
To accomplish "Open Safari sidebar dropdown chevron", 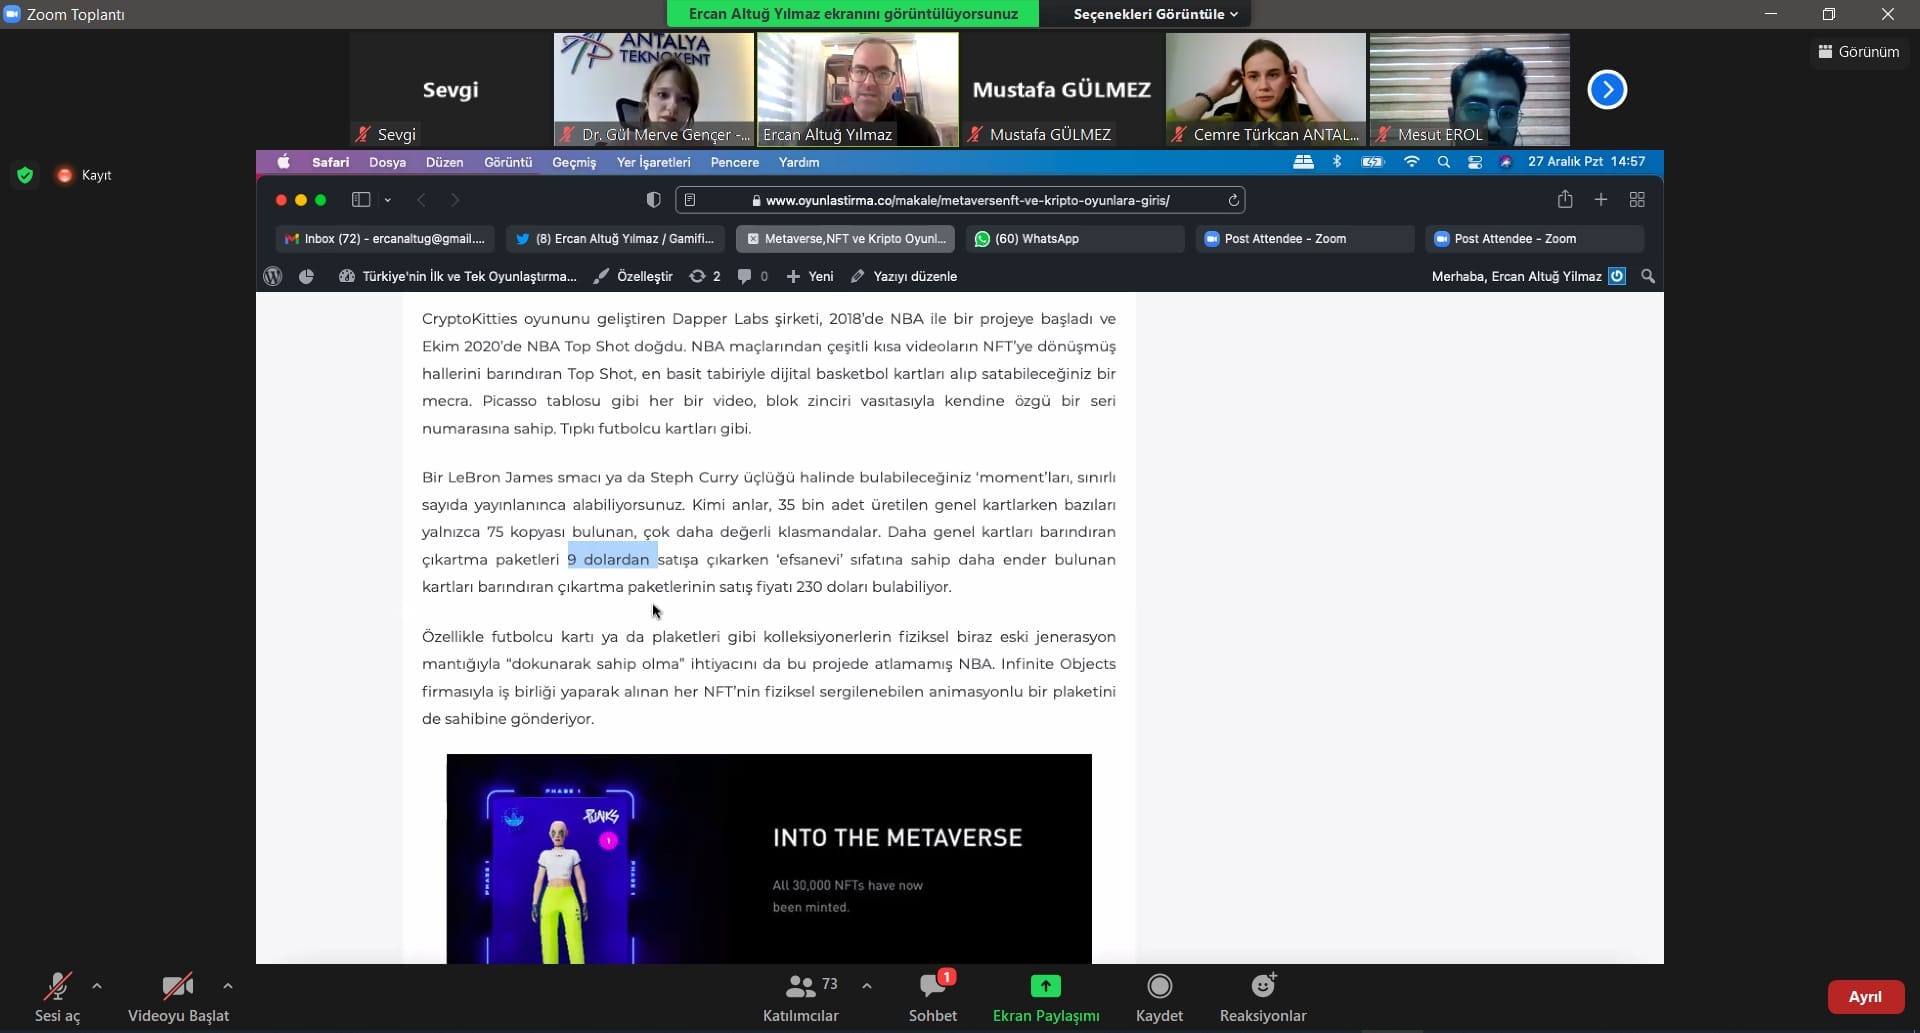I will pyautogui.click(x=388, y=200).
